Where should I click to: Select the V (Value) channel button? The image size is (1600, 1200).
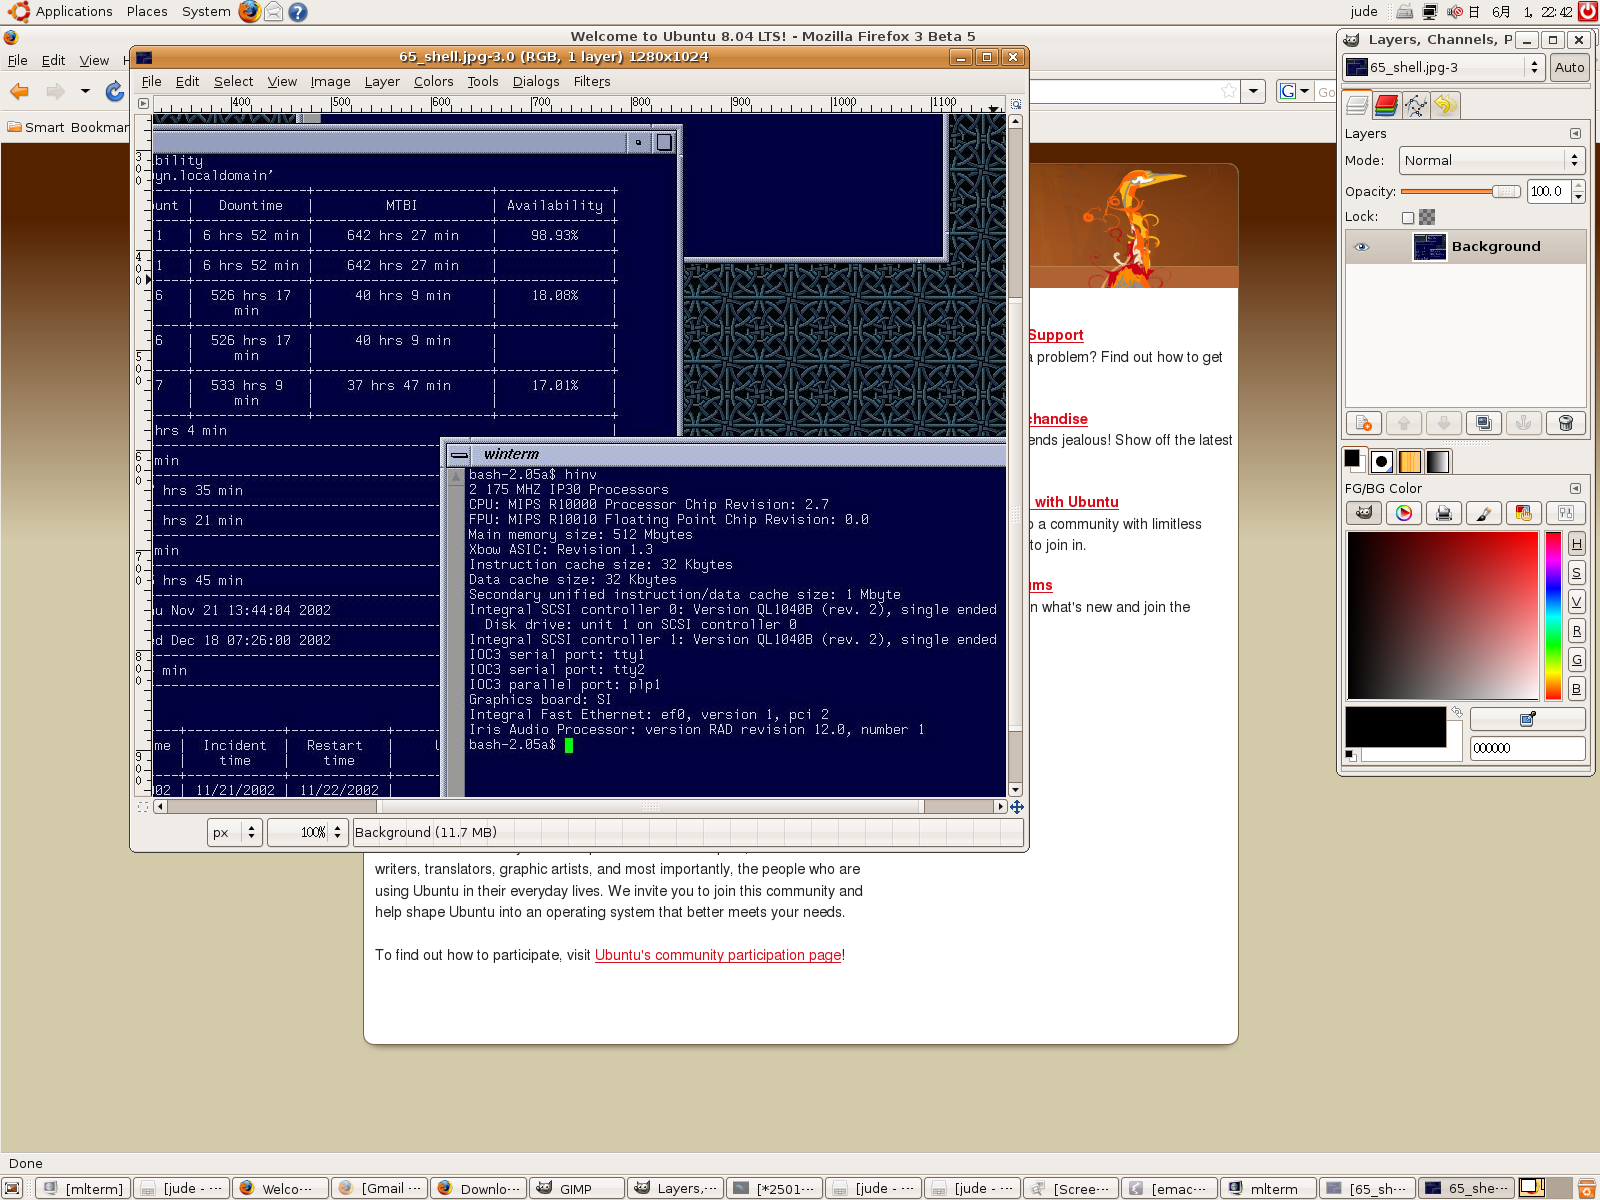coord(1576,601)
